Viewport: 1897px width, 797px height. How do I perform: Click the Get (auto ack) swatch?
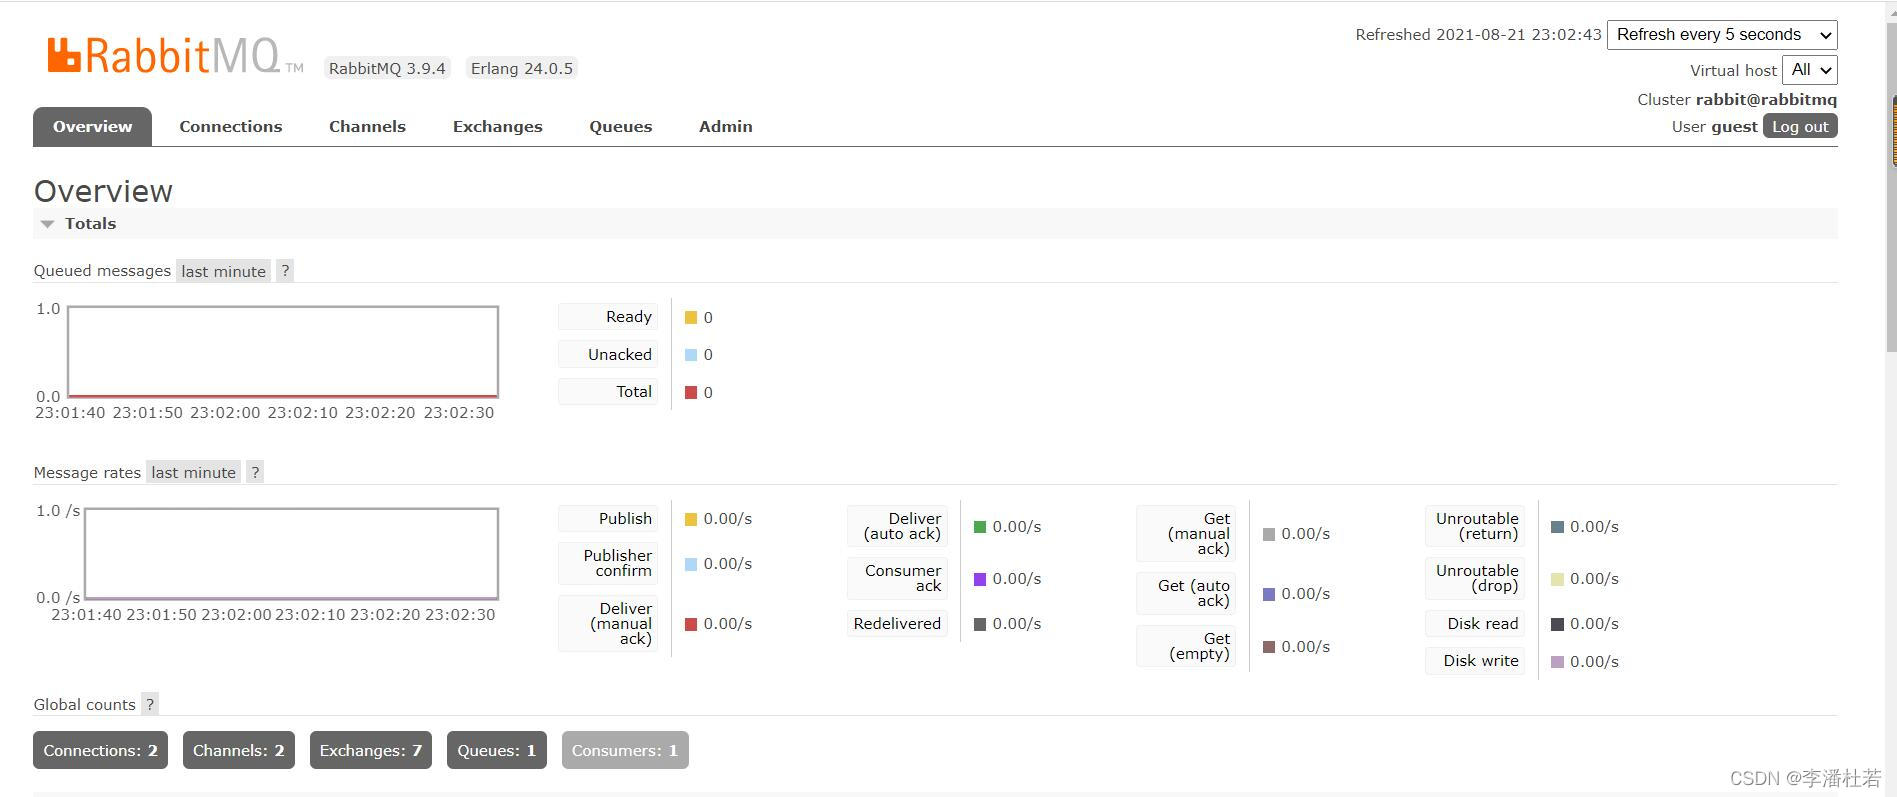point(1269,595)
